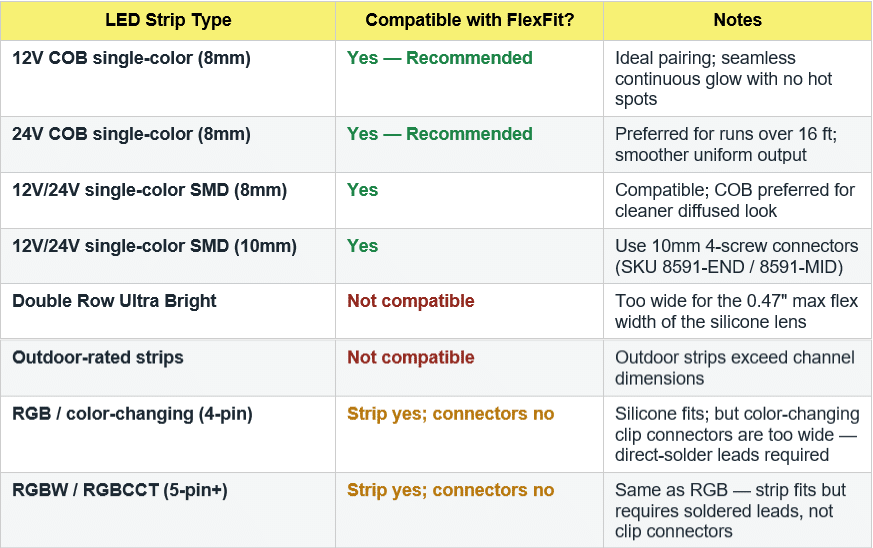Image resolution: width=873 pixels, height=548 pixels.
Task: Select the "Too wide for the 0.47" max" note
Action: pos(736,312)
